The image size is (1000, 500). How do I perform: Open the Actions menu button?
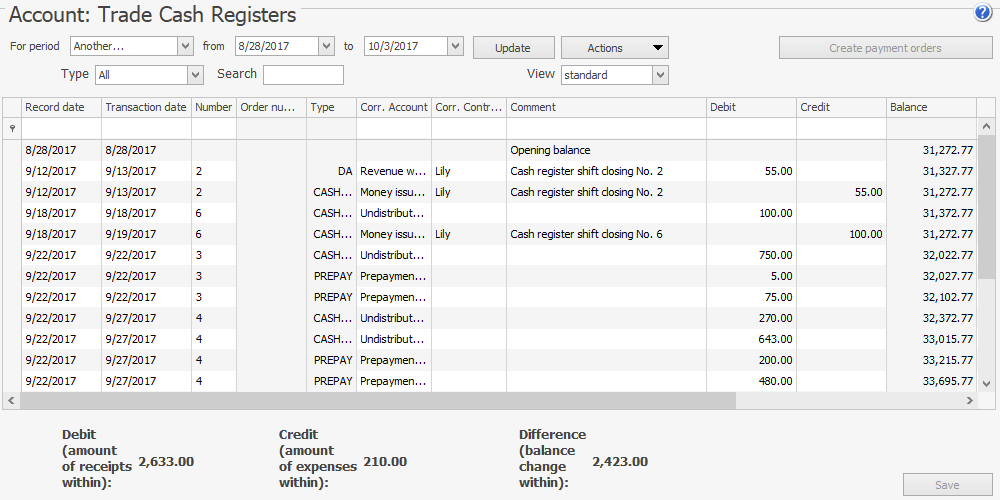(614, 48)
